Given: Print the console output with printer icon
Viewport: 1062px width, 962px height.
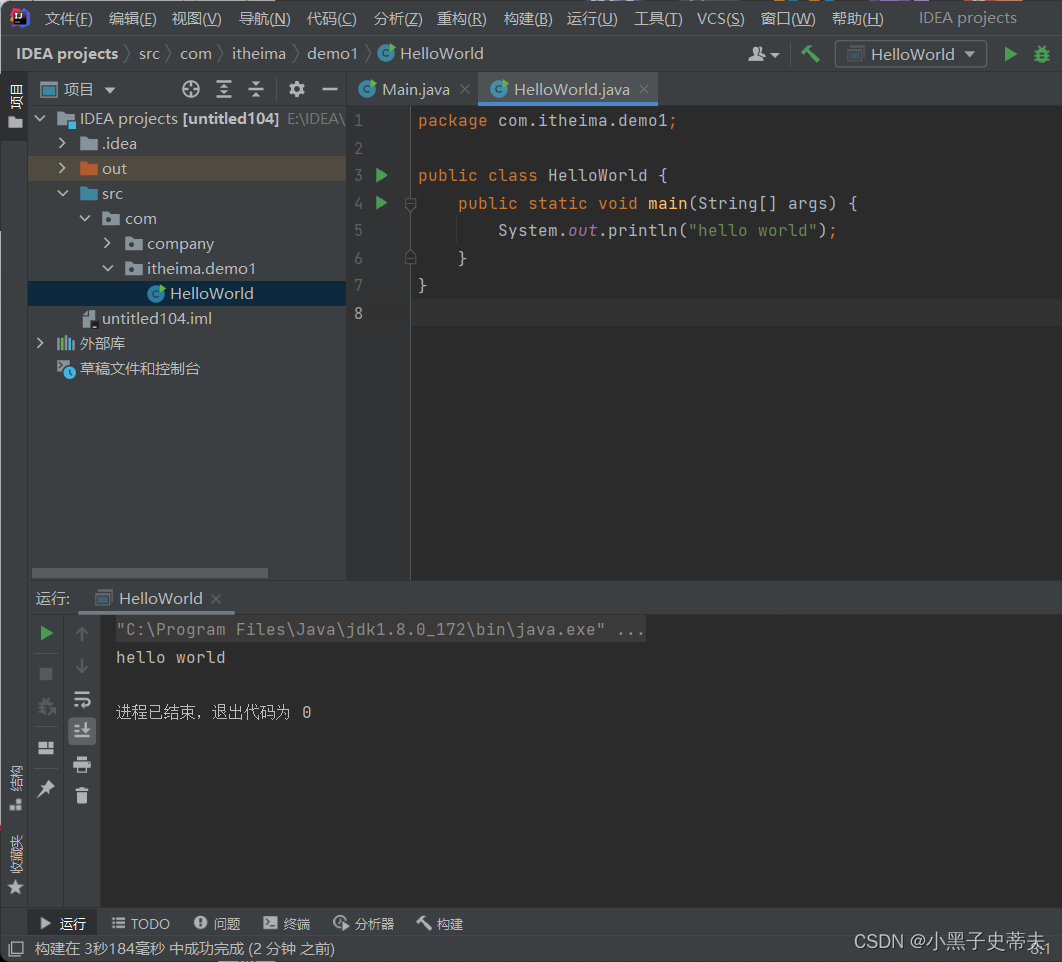Looking at the screenshot, I should 82,764.
